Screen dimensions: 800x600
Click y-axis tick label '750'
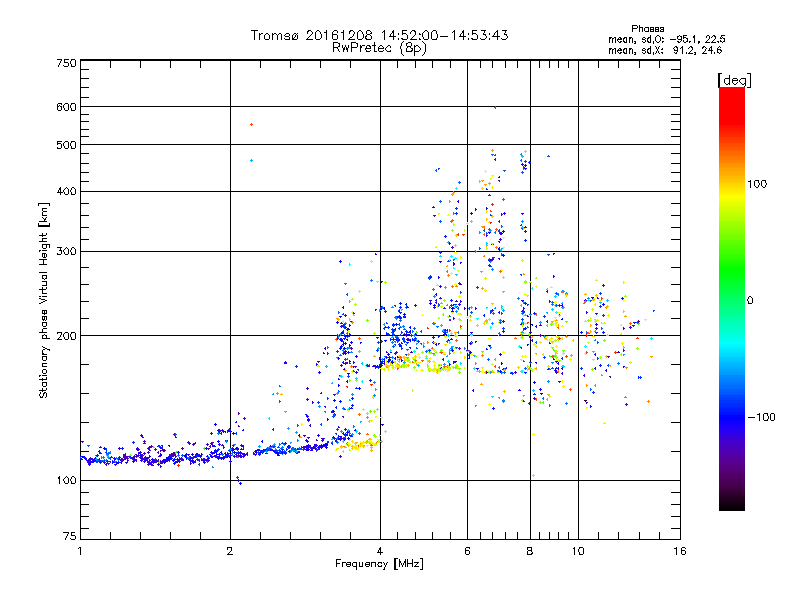[67, 63]
